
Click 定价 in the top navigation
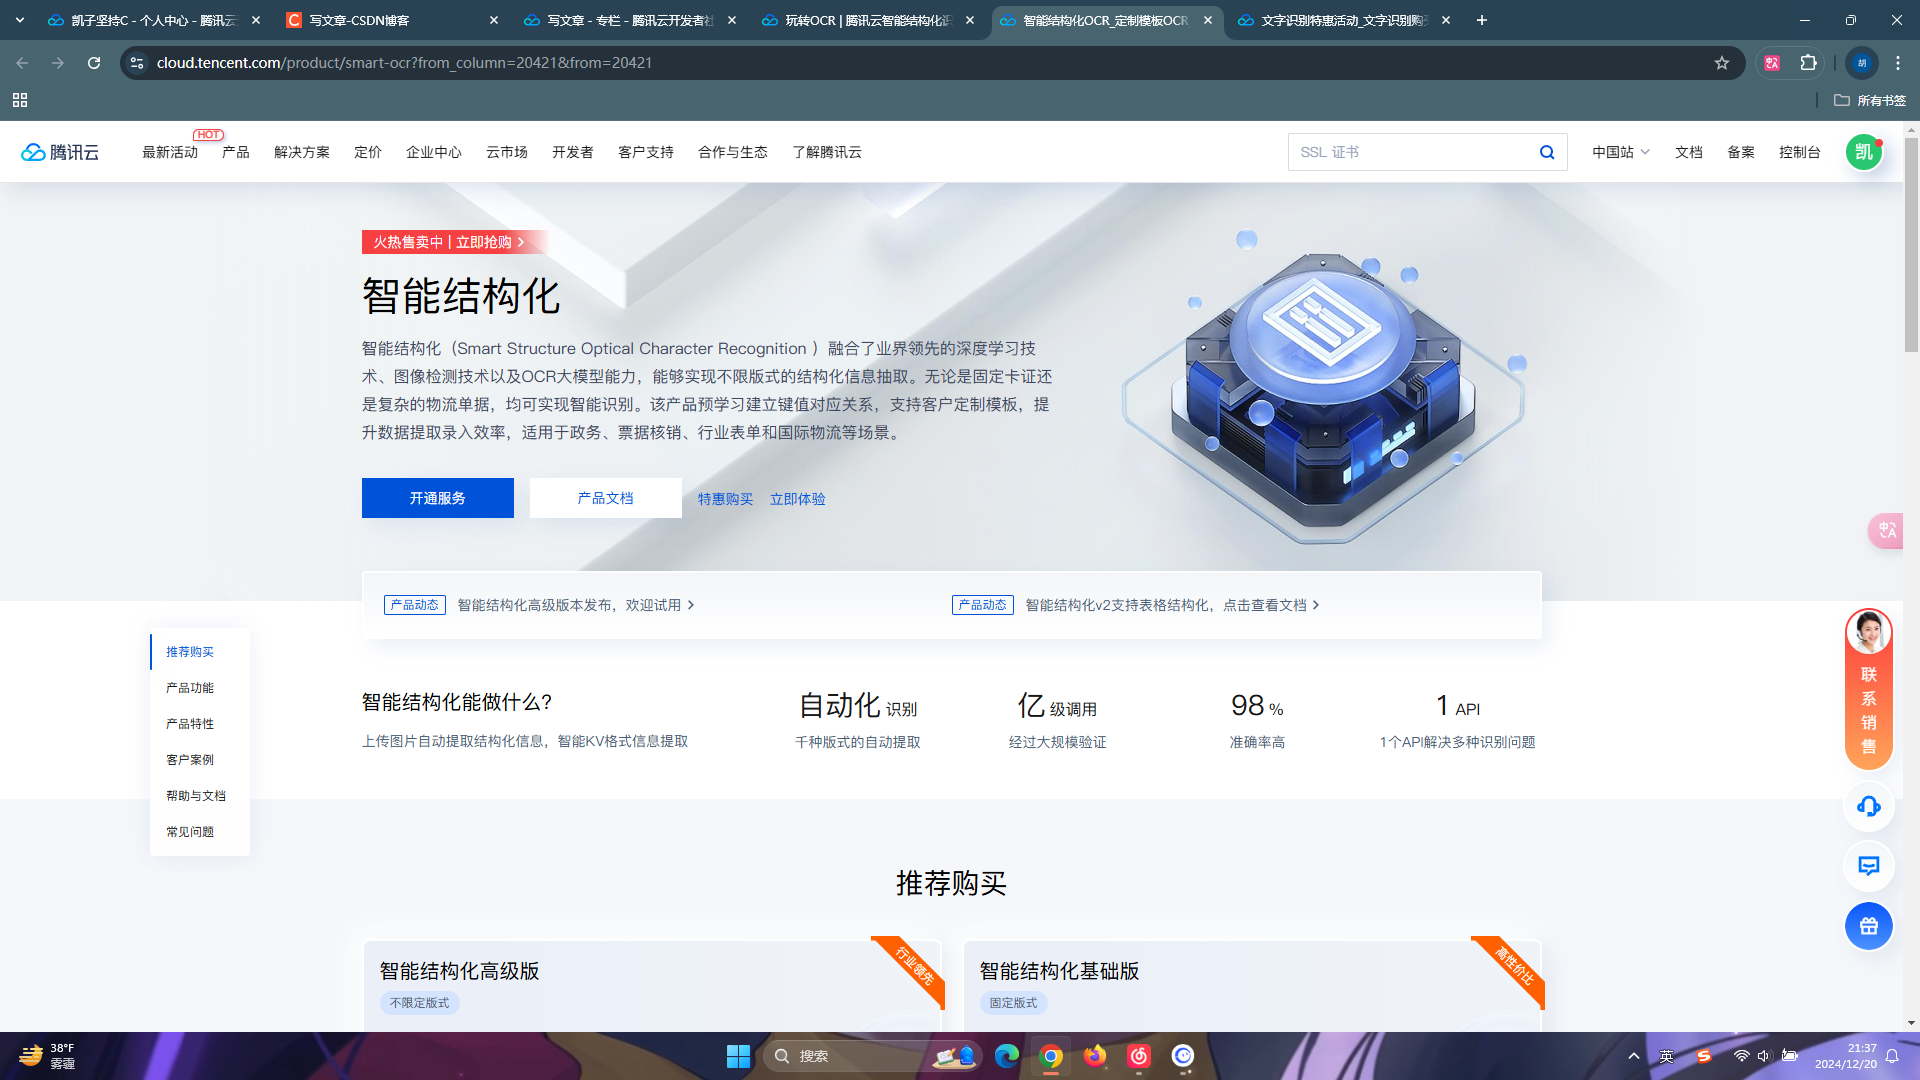(x=368, y=152)
